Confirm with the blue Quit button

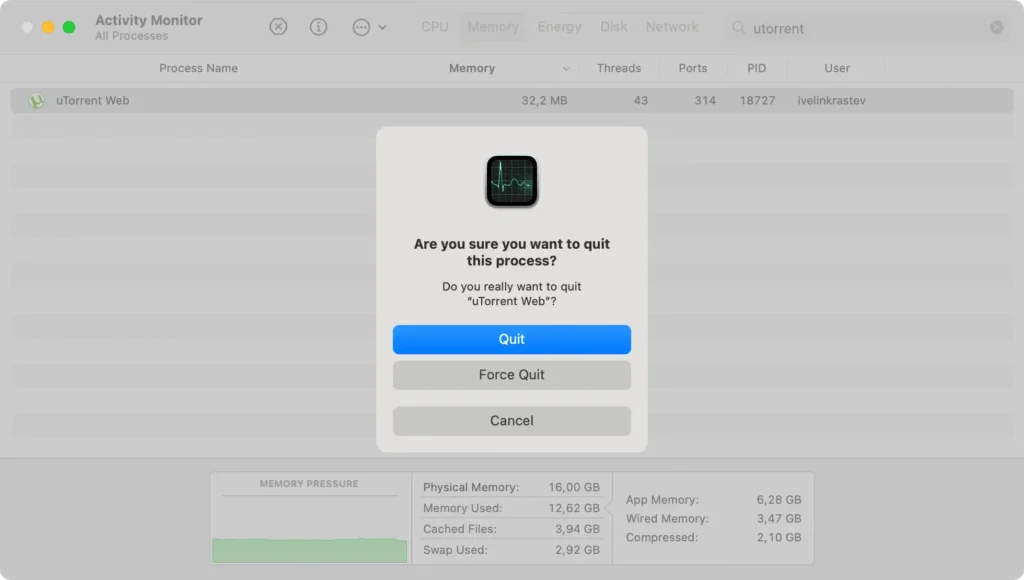(x=512, y=340)
